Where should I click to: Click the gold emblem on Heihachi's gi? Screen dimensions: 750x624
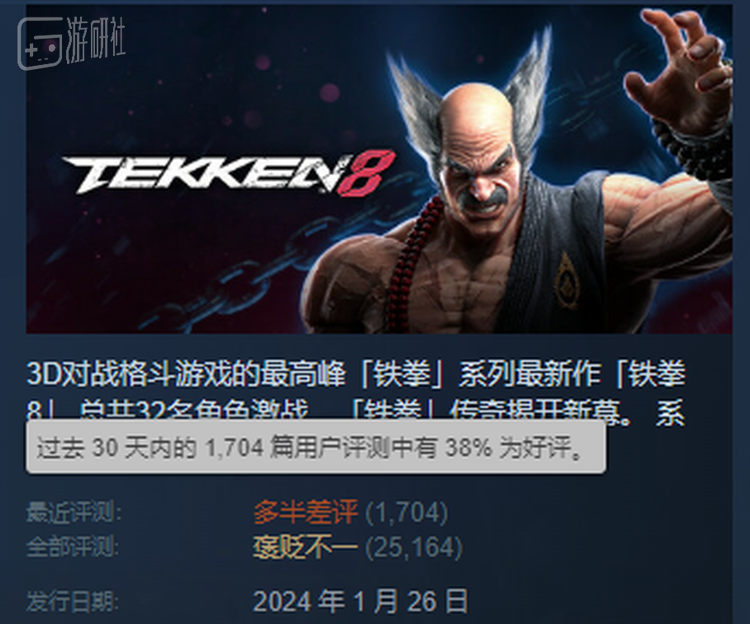tap(567, 281)
